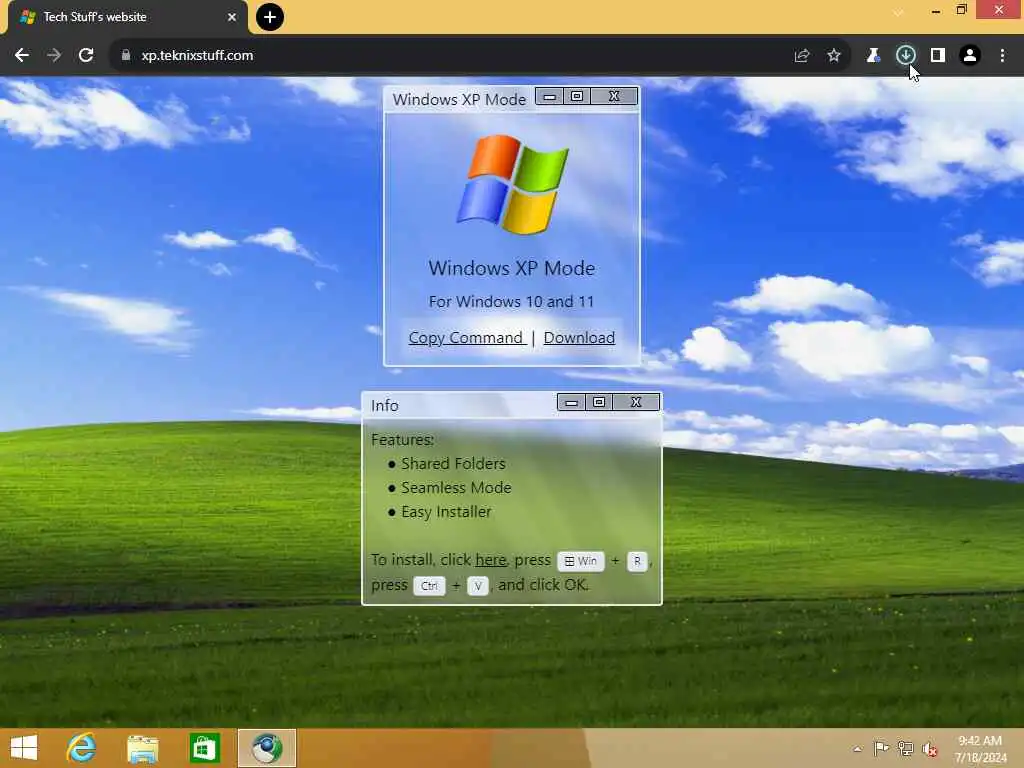Show hidden tray icons arrow

click(857, 748)
